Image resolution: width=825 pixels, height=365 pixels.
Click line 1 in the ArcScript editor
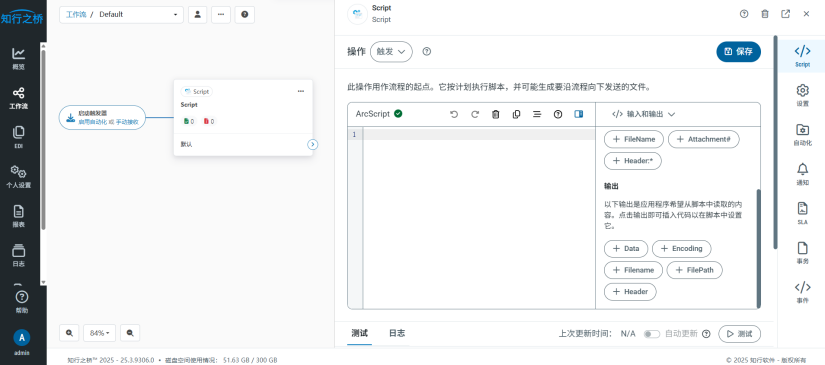coord(479,135)
